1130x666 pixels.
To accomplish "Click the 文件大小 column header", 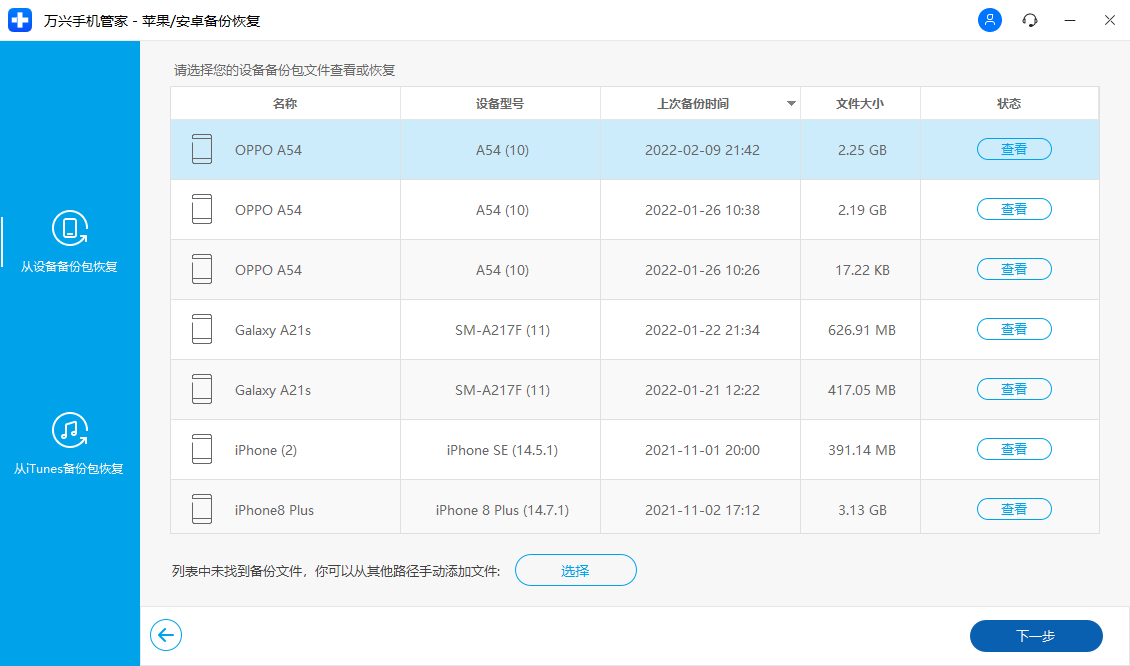I will [x=859, y=103].
